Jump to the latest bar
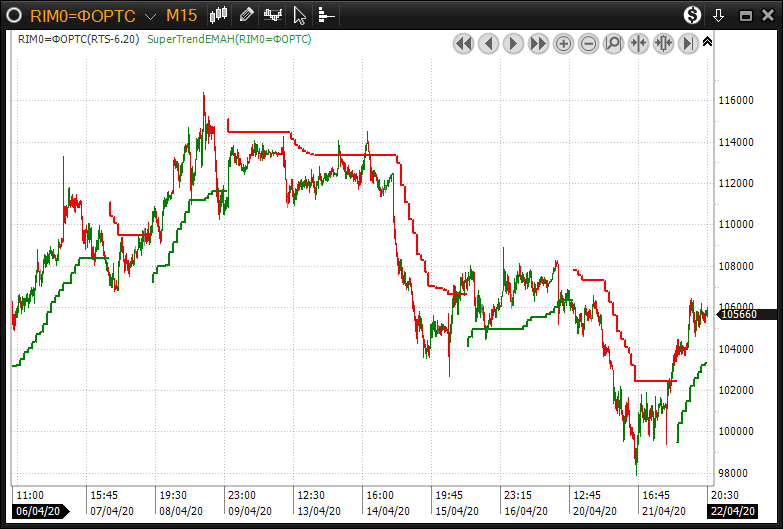The width and height of the screenshot is (783, 529). point(688,43)
